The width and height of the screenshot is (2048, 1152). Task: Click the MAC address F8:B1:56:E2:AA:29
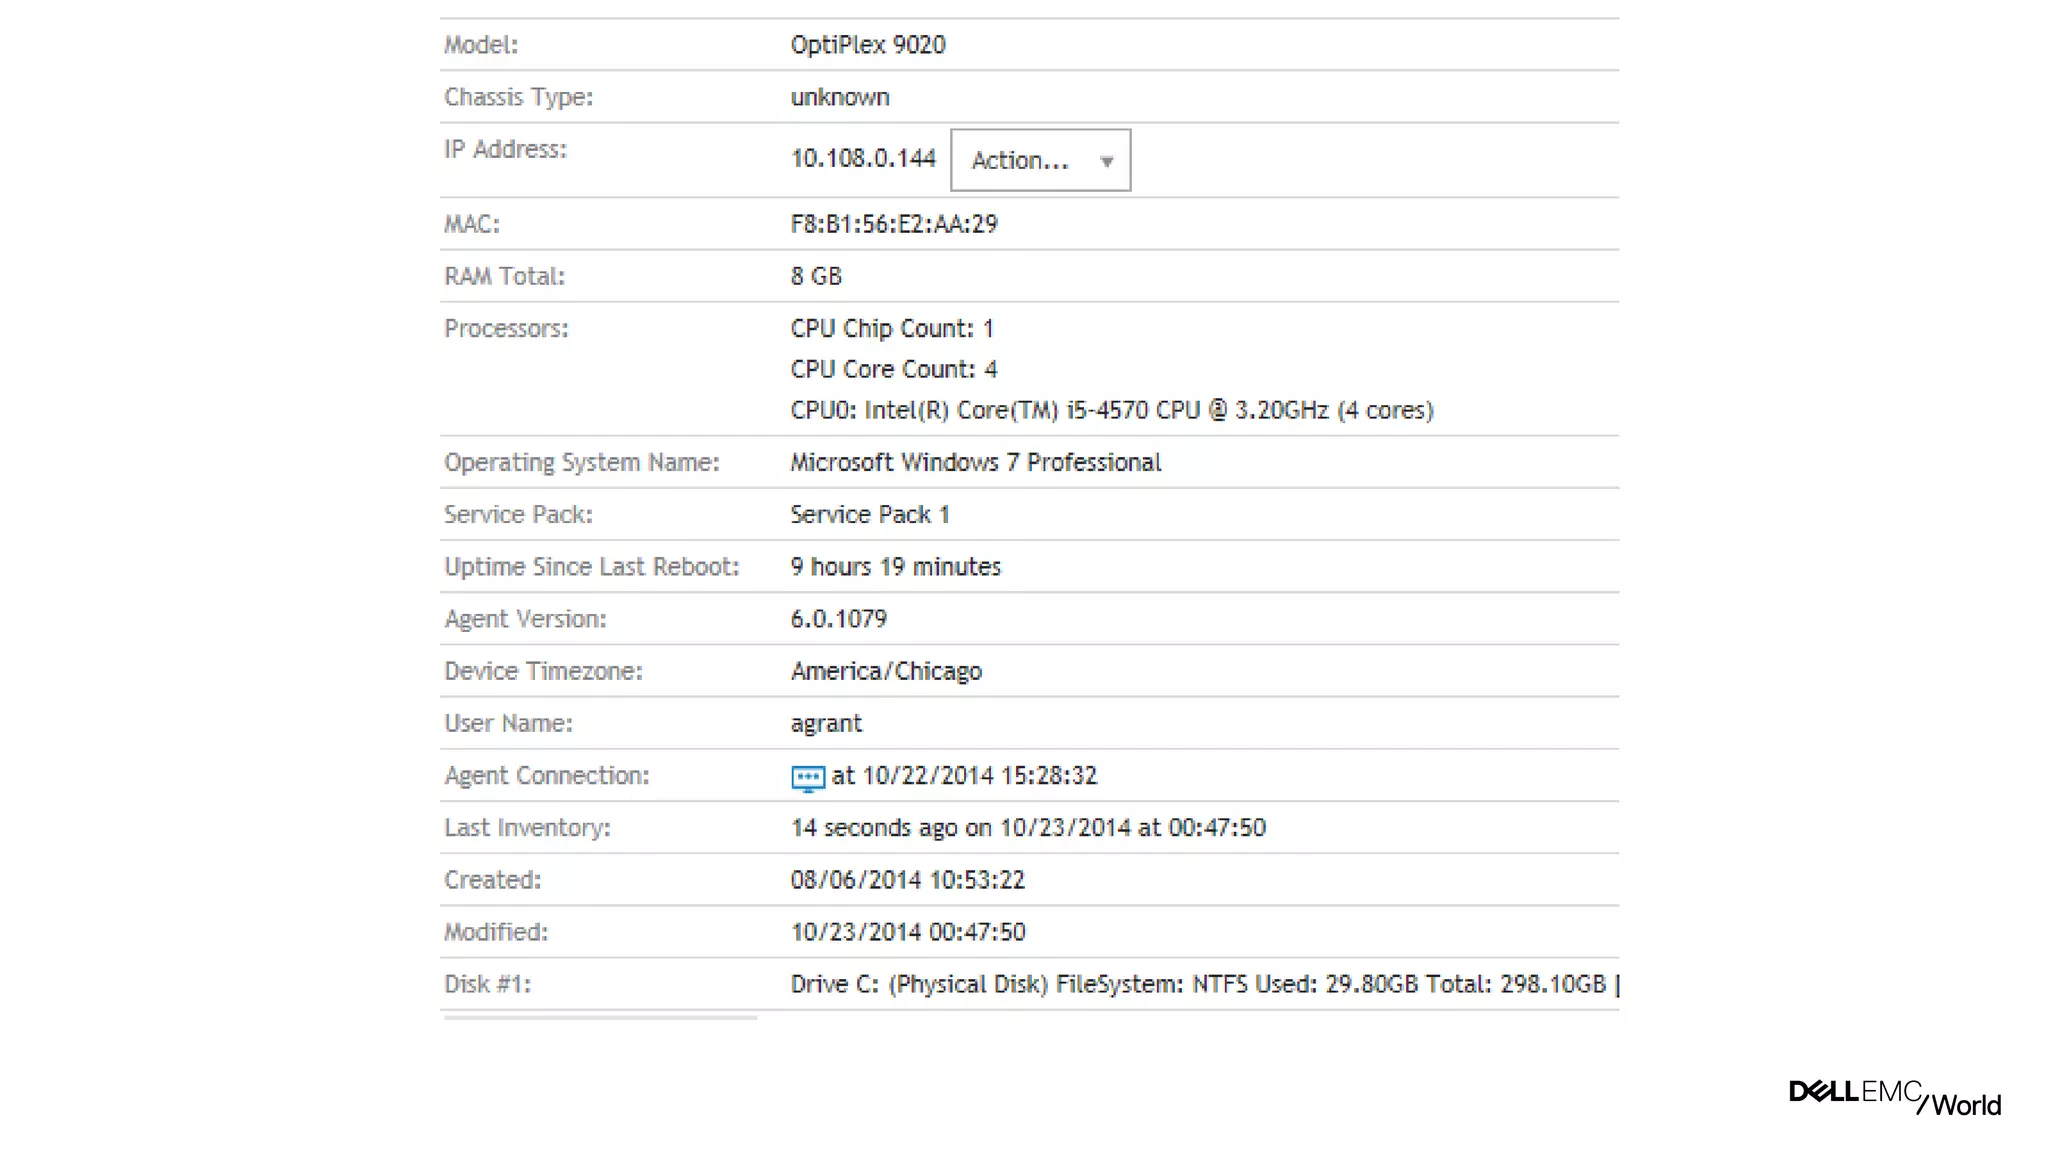click(893, 224)
